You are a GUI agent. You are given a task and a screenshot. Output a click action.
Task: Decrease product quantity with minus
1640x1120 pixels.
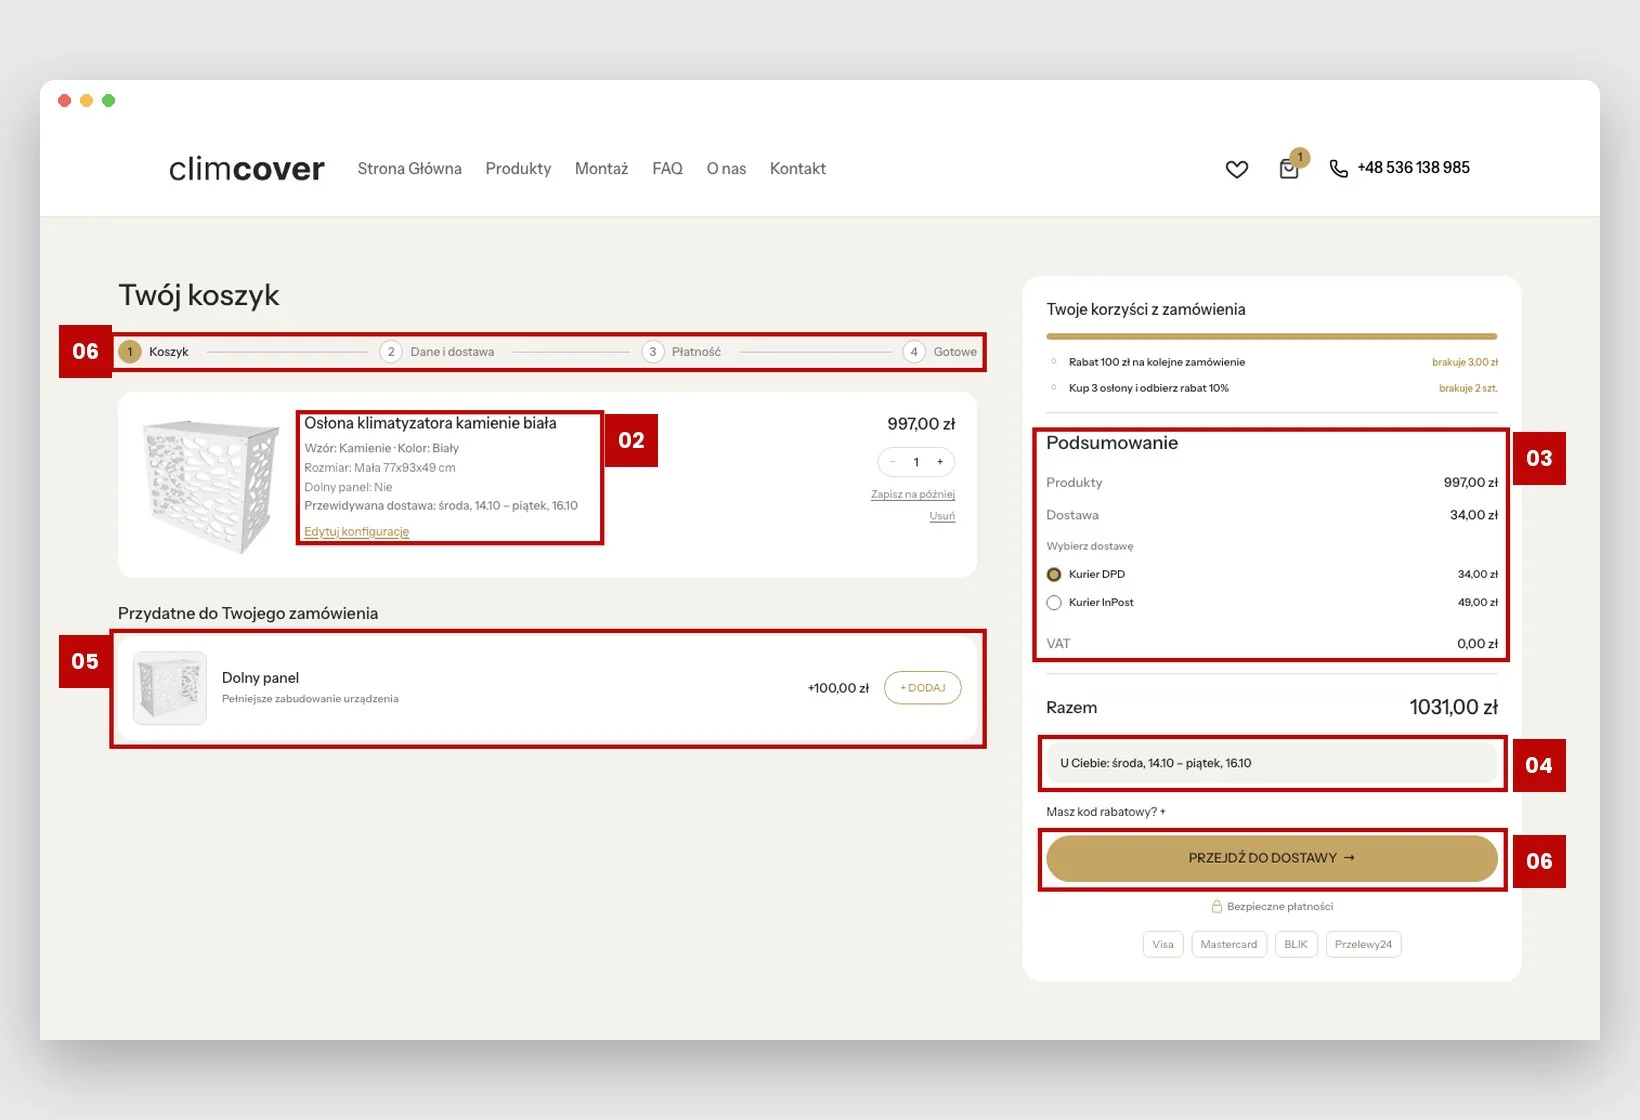[892, 462]
